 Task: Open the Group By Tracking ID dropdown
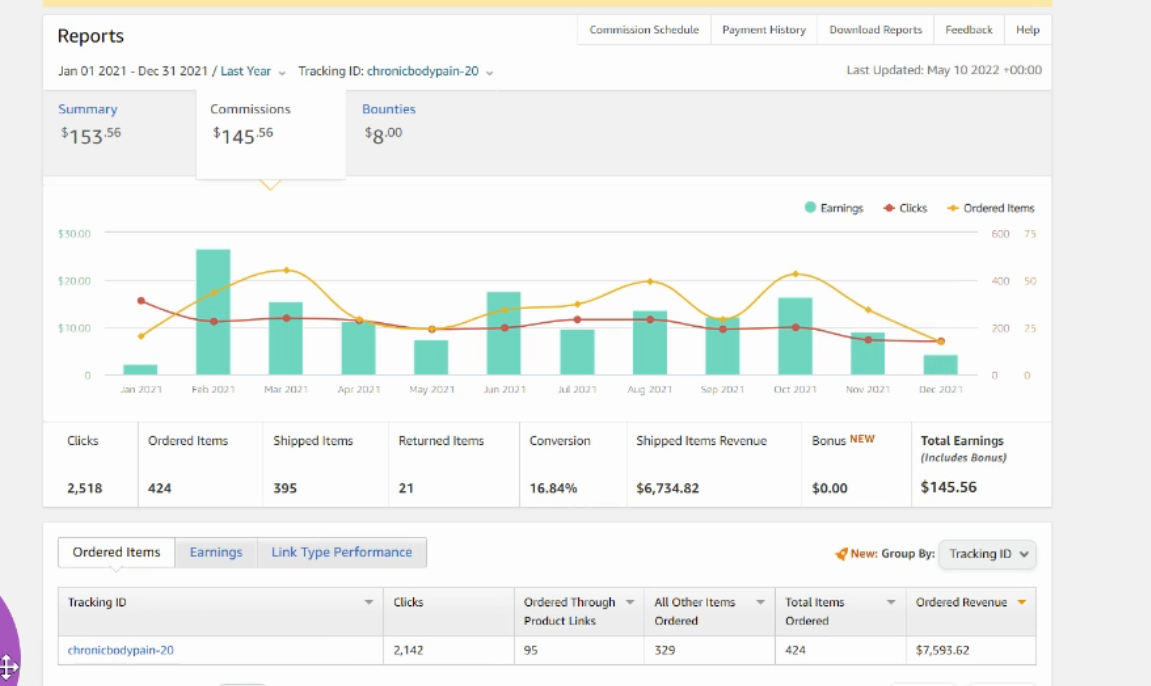pos(987,554)
